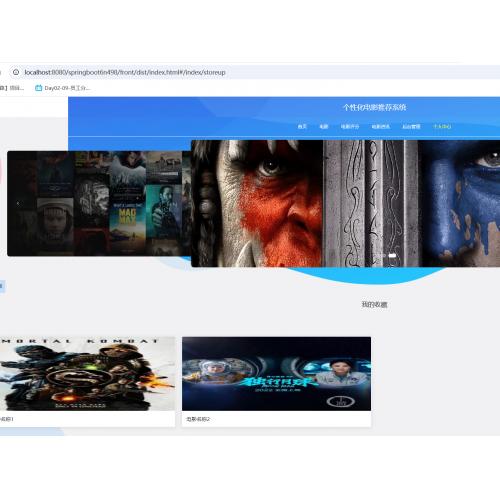The image size is (500, 500).
Task: Select the active white carousel indicator
Action: 392,255
